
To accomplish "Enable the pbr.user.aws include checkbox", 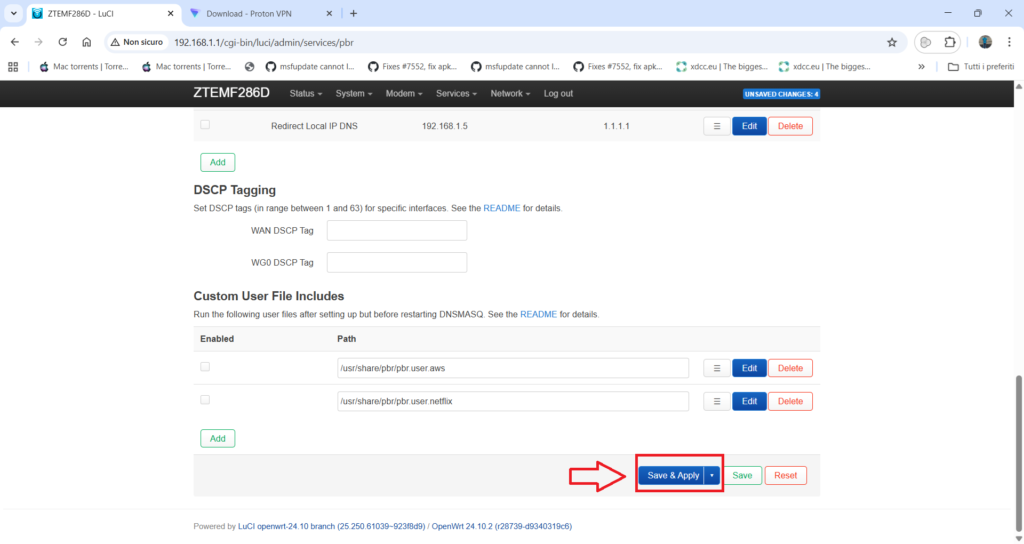I will click(205, 367).
